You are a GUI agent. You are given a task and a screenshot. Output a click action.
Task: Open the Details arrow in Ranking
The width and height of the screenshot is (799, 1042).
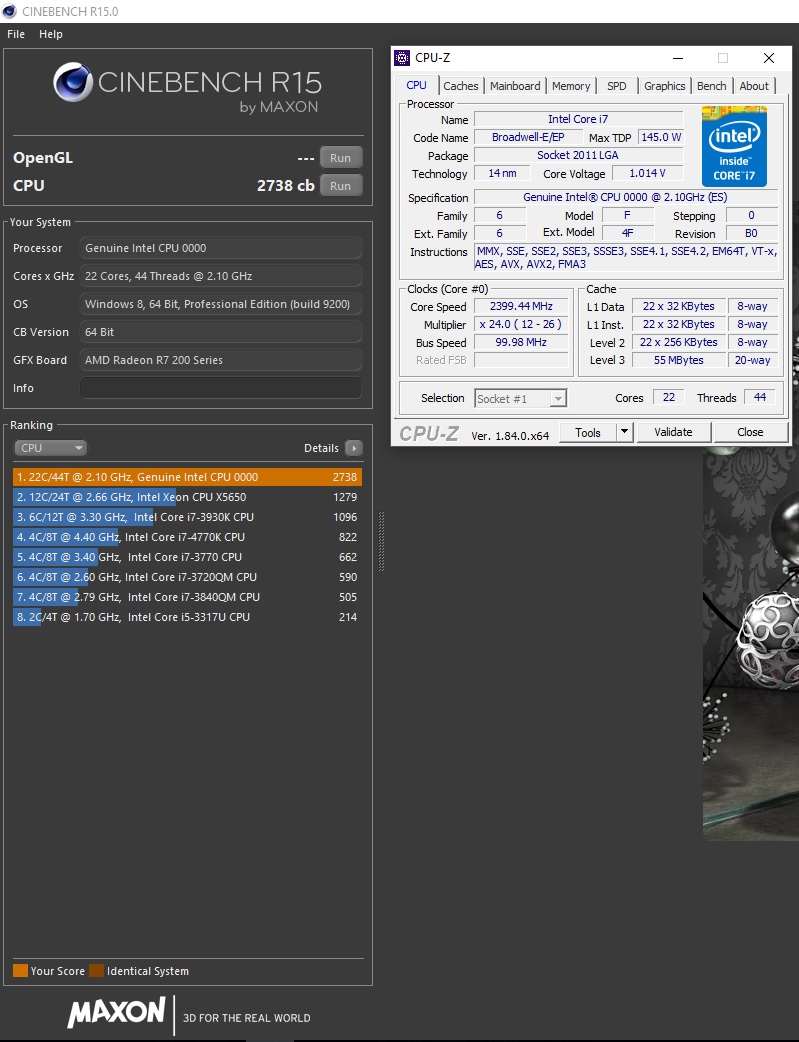354,448
